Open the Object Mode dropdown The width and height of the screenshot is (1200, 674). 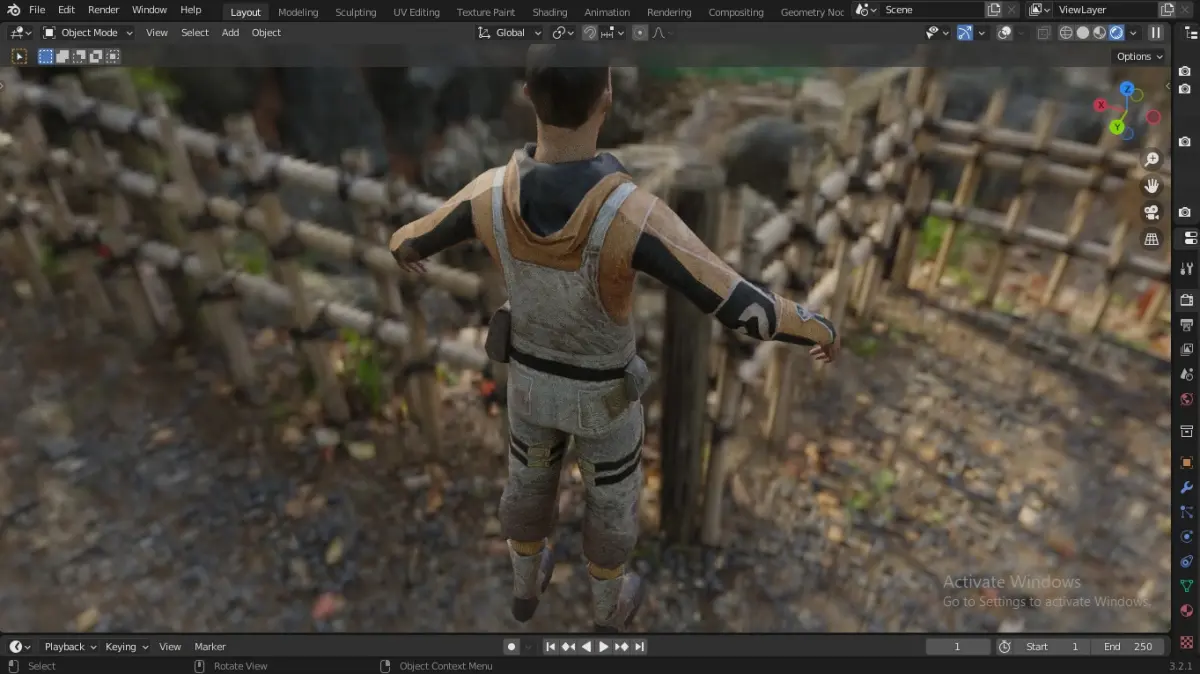pyautogui.click(x=89, y=32)
